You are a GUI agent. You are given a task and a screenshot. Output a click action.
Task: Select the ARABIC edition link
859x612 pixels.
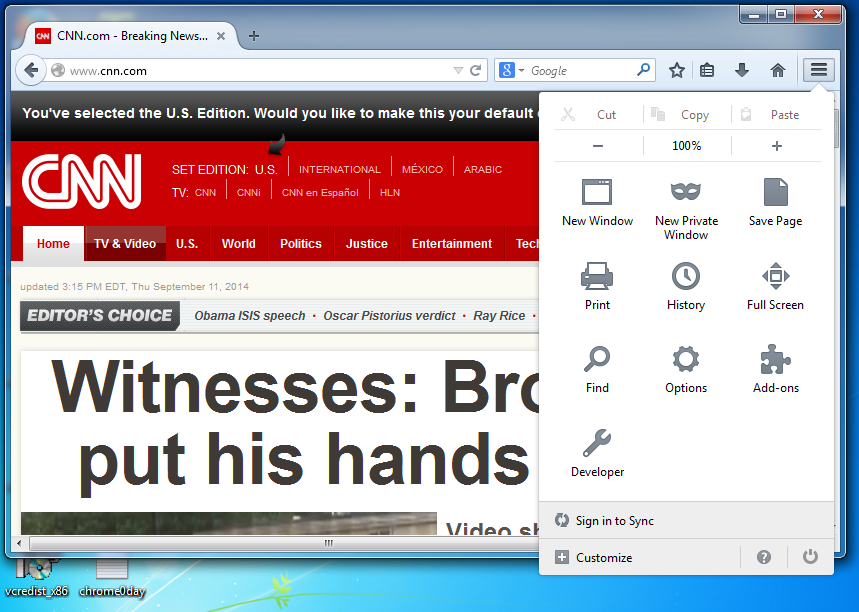[483, 169]
